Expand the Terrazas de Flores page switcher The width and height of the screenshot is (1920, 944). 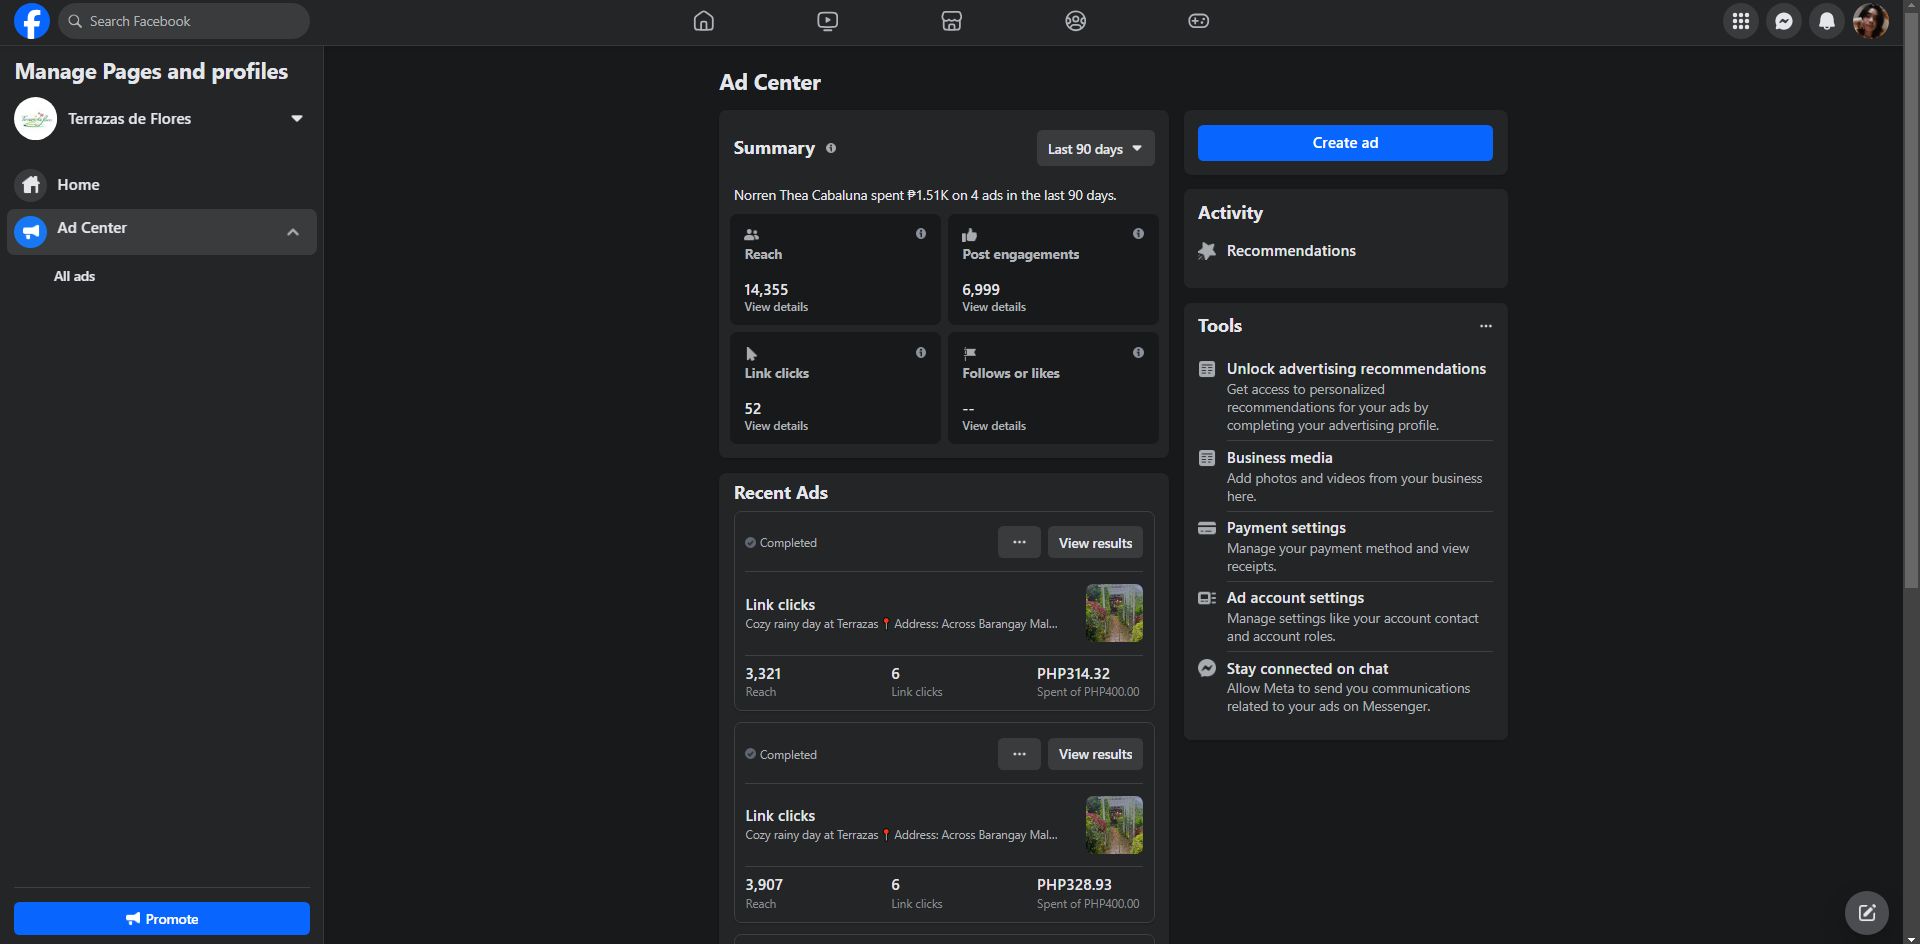pos(296,119)
